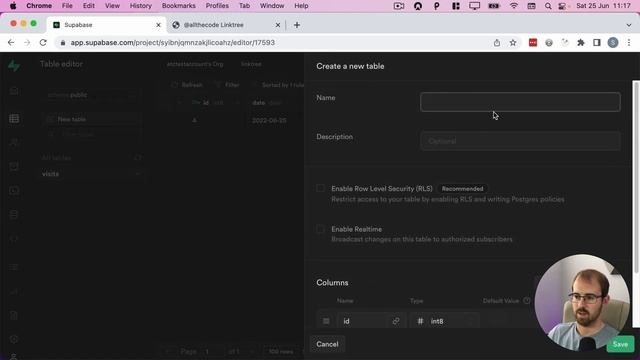Click the green Save button
This screenshot has width=640, height=360.
[620, 344]
